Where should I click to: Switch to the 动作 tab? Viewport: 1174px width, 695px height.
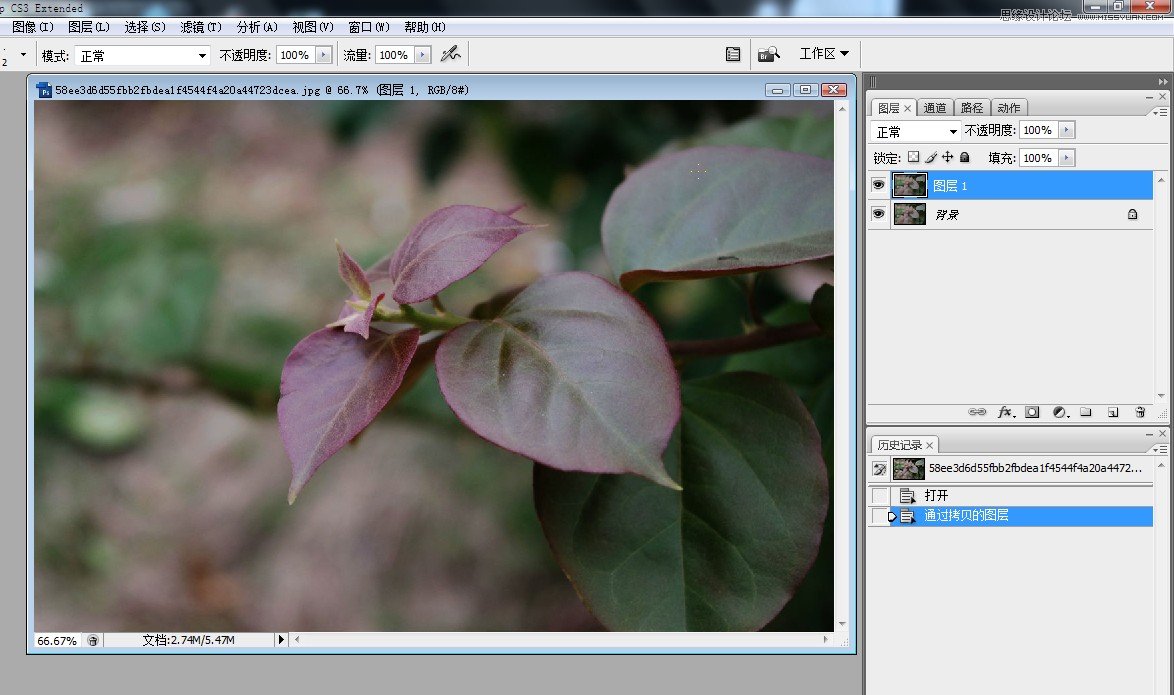pos(1009,108)
